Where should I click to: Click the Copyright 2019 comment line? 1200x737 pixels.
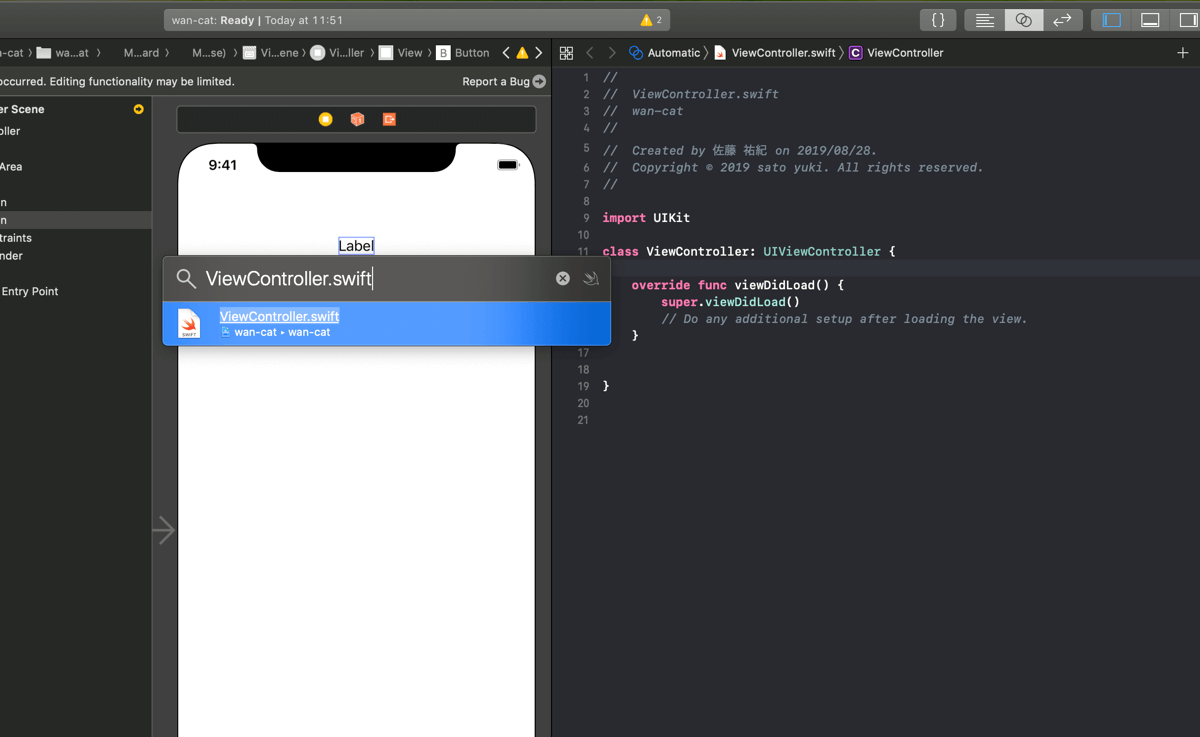793,168
